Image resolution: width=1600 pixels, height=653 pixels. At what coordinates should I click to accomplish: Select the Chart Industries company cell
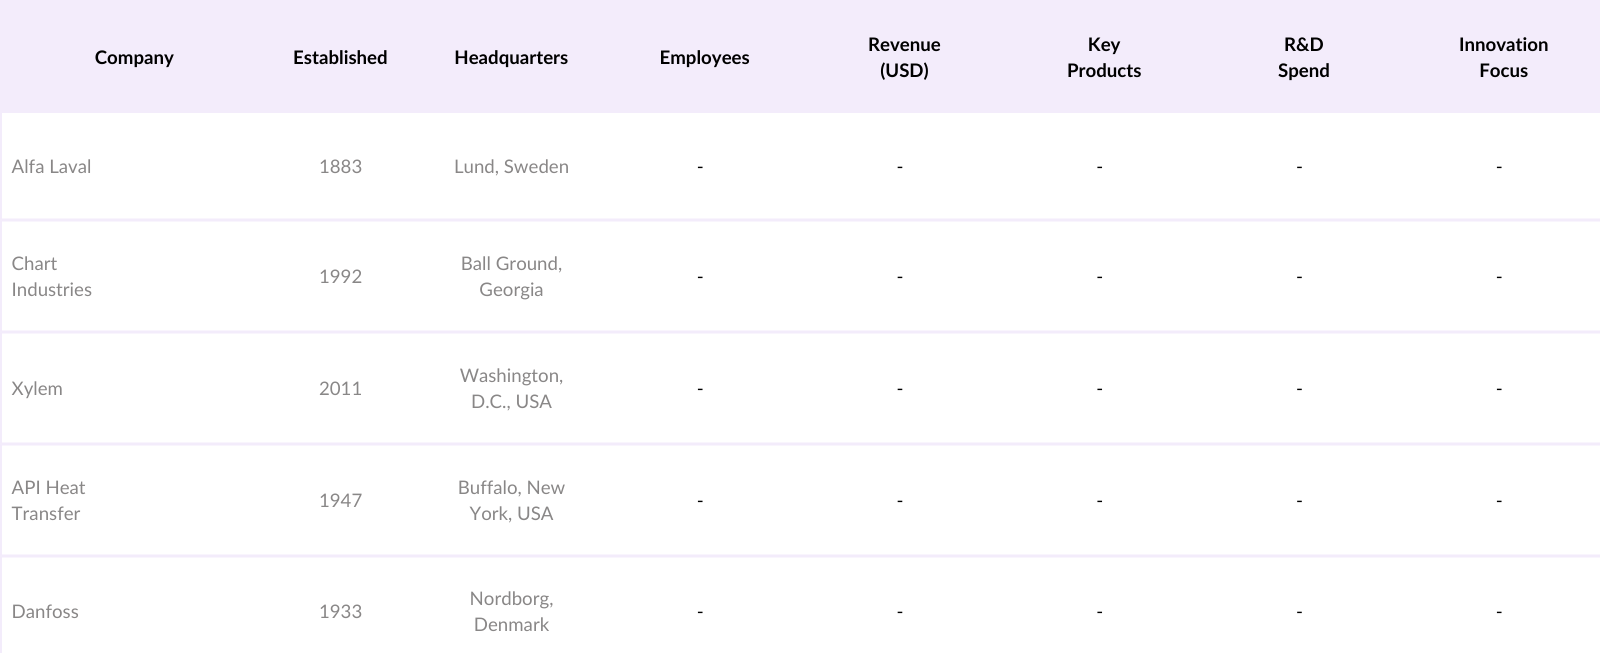(52, 277)
